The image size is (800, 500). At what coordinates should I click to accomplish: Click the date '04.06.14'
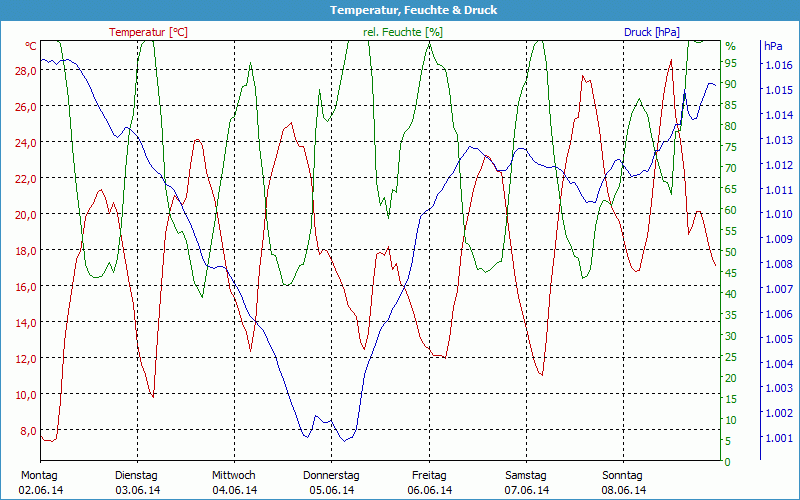tap(235, 490)
